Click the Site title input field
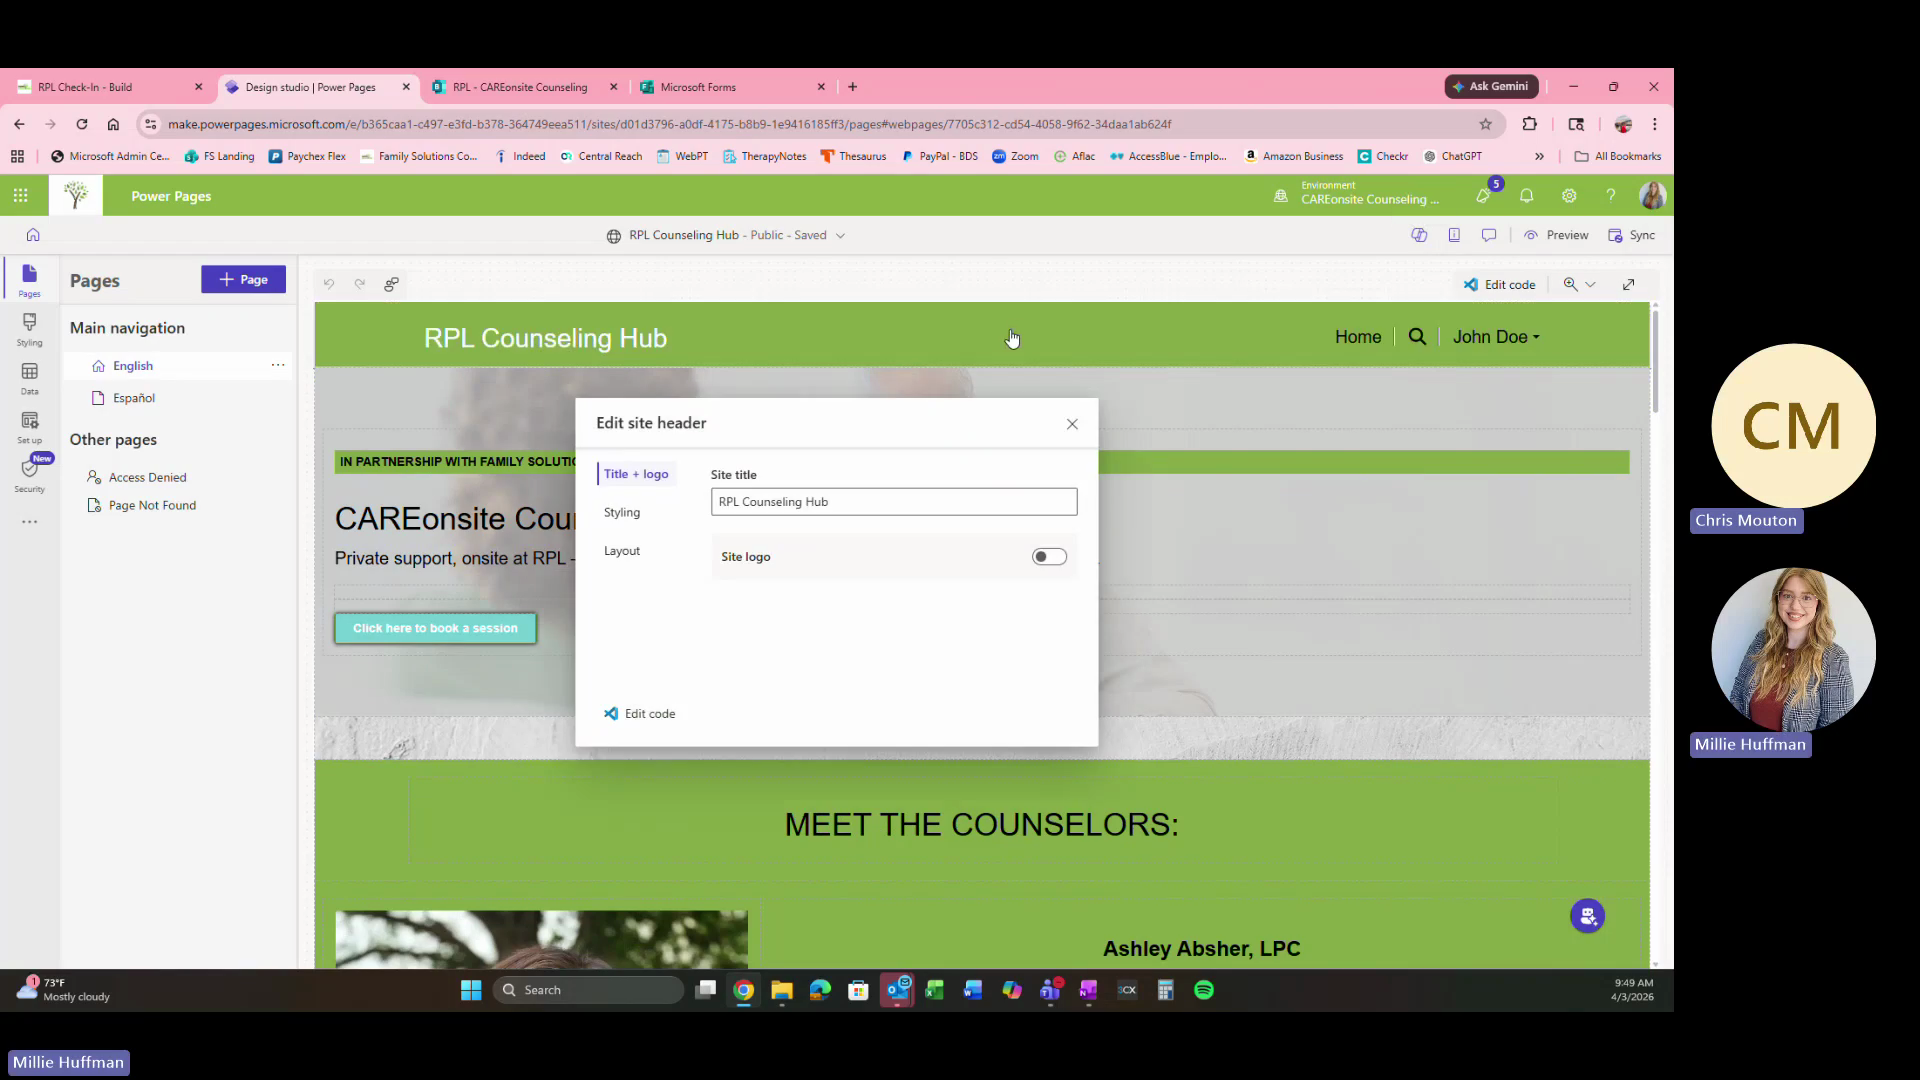The height and width of the screenshot is (1080, 1920). 894,502
